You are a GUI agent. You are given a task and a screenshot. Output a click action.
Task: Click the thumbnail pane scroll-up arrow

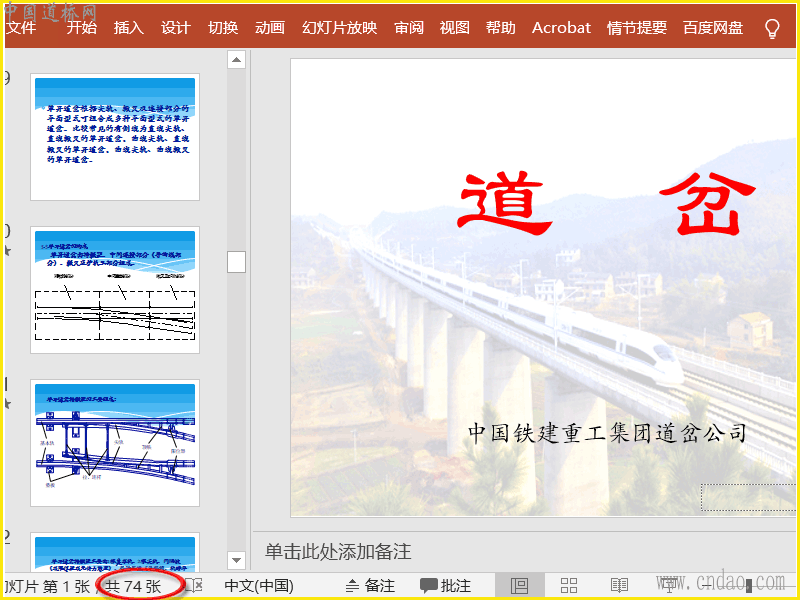pos(236,60)
